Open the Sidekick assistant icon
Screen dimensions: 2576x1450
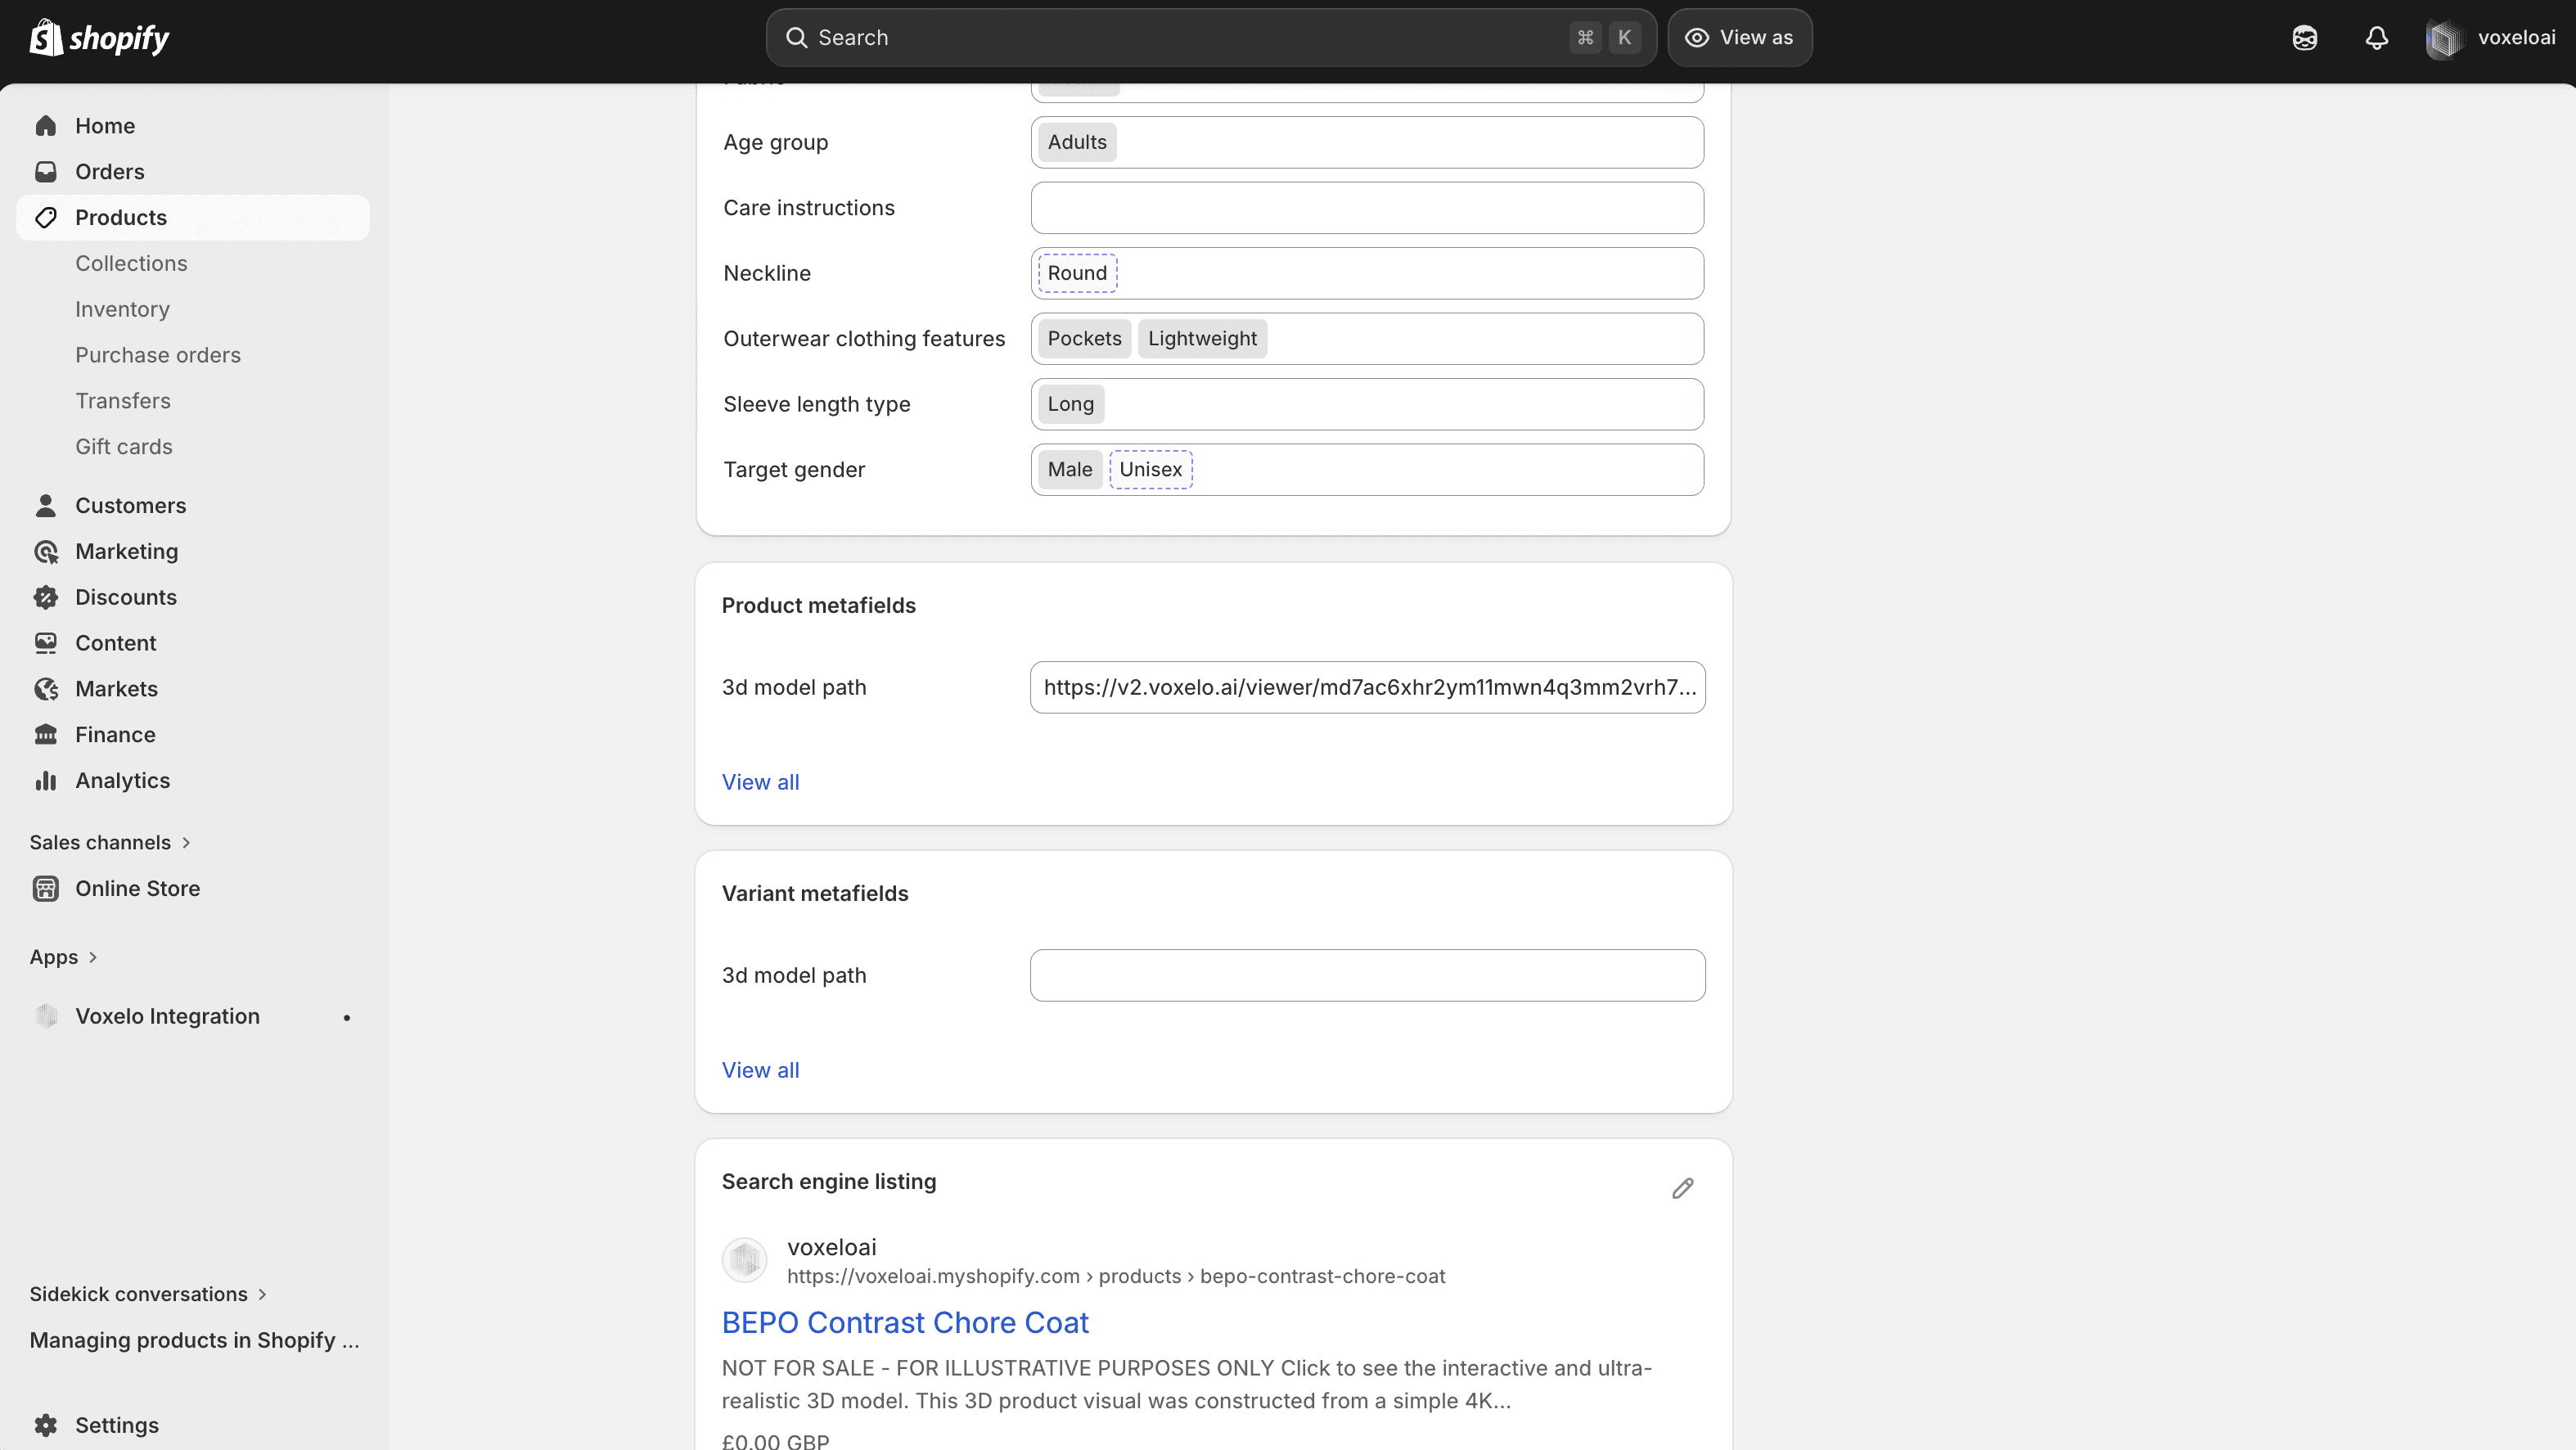(2304, 38)
